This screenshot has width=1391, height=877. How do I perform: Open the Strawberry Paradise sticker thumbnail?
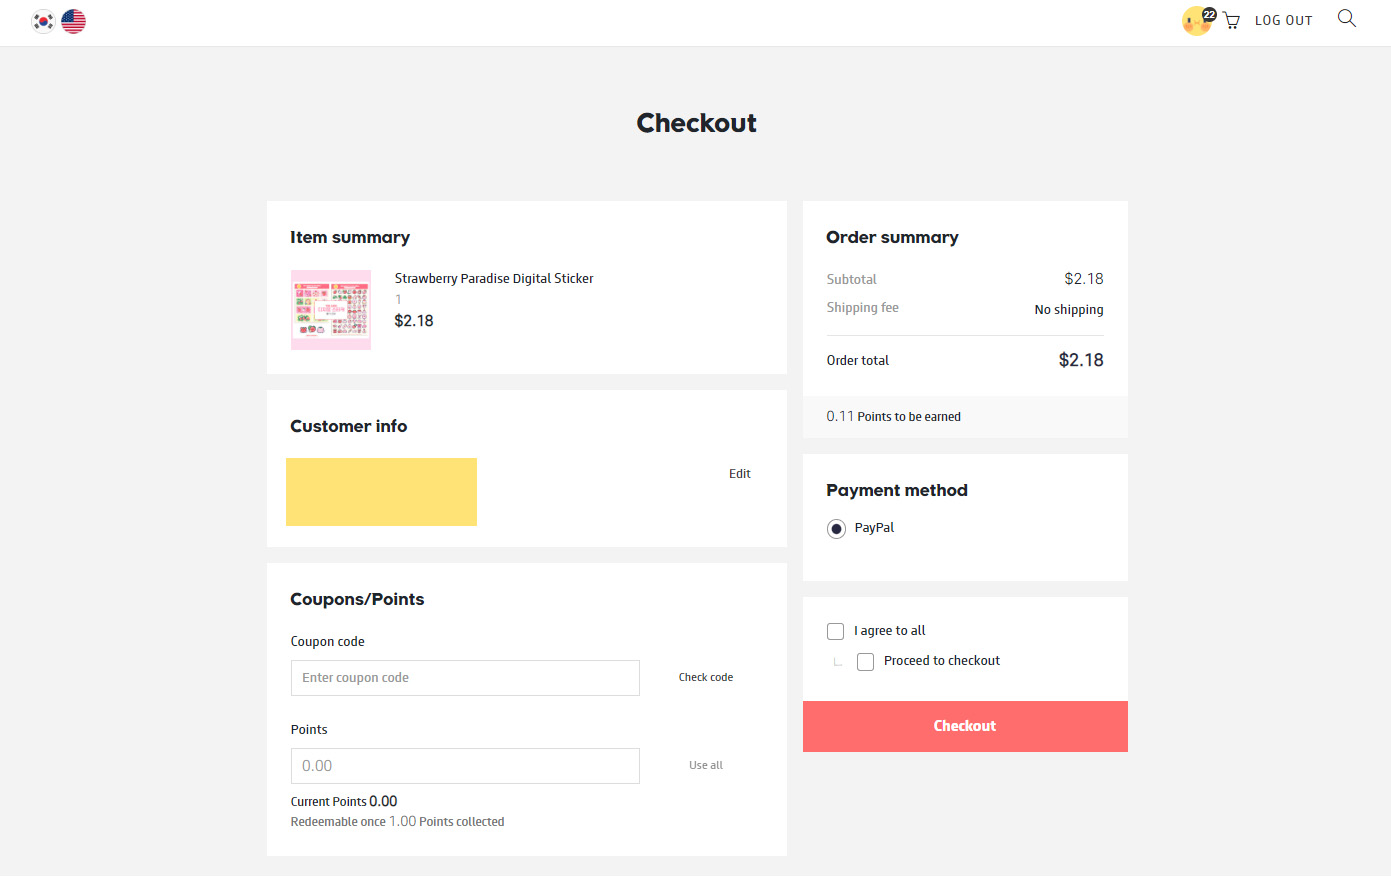(x=331, y=310)
